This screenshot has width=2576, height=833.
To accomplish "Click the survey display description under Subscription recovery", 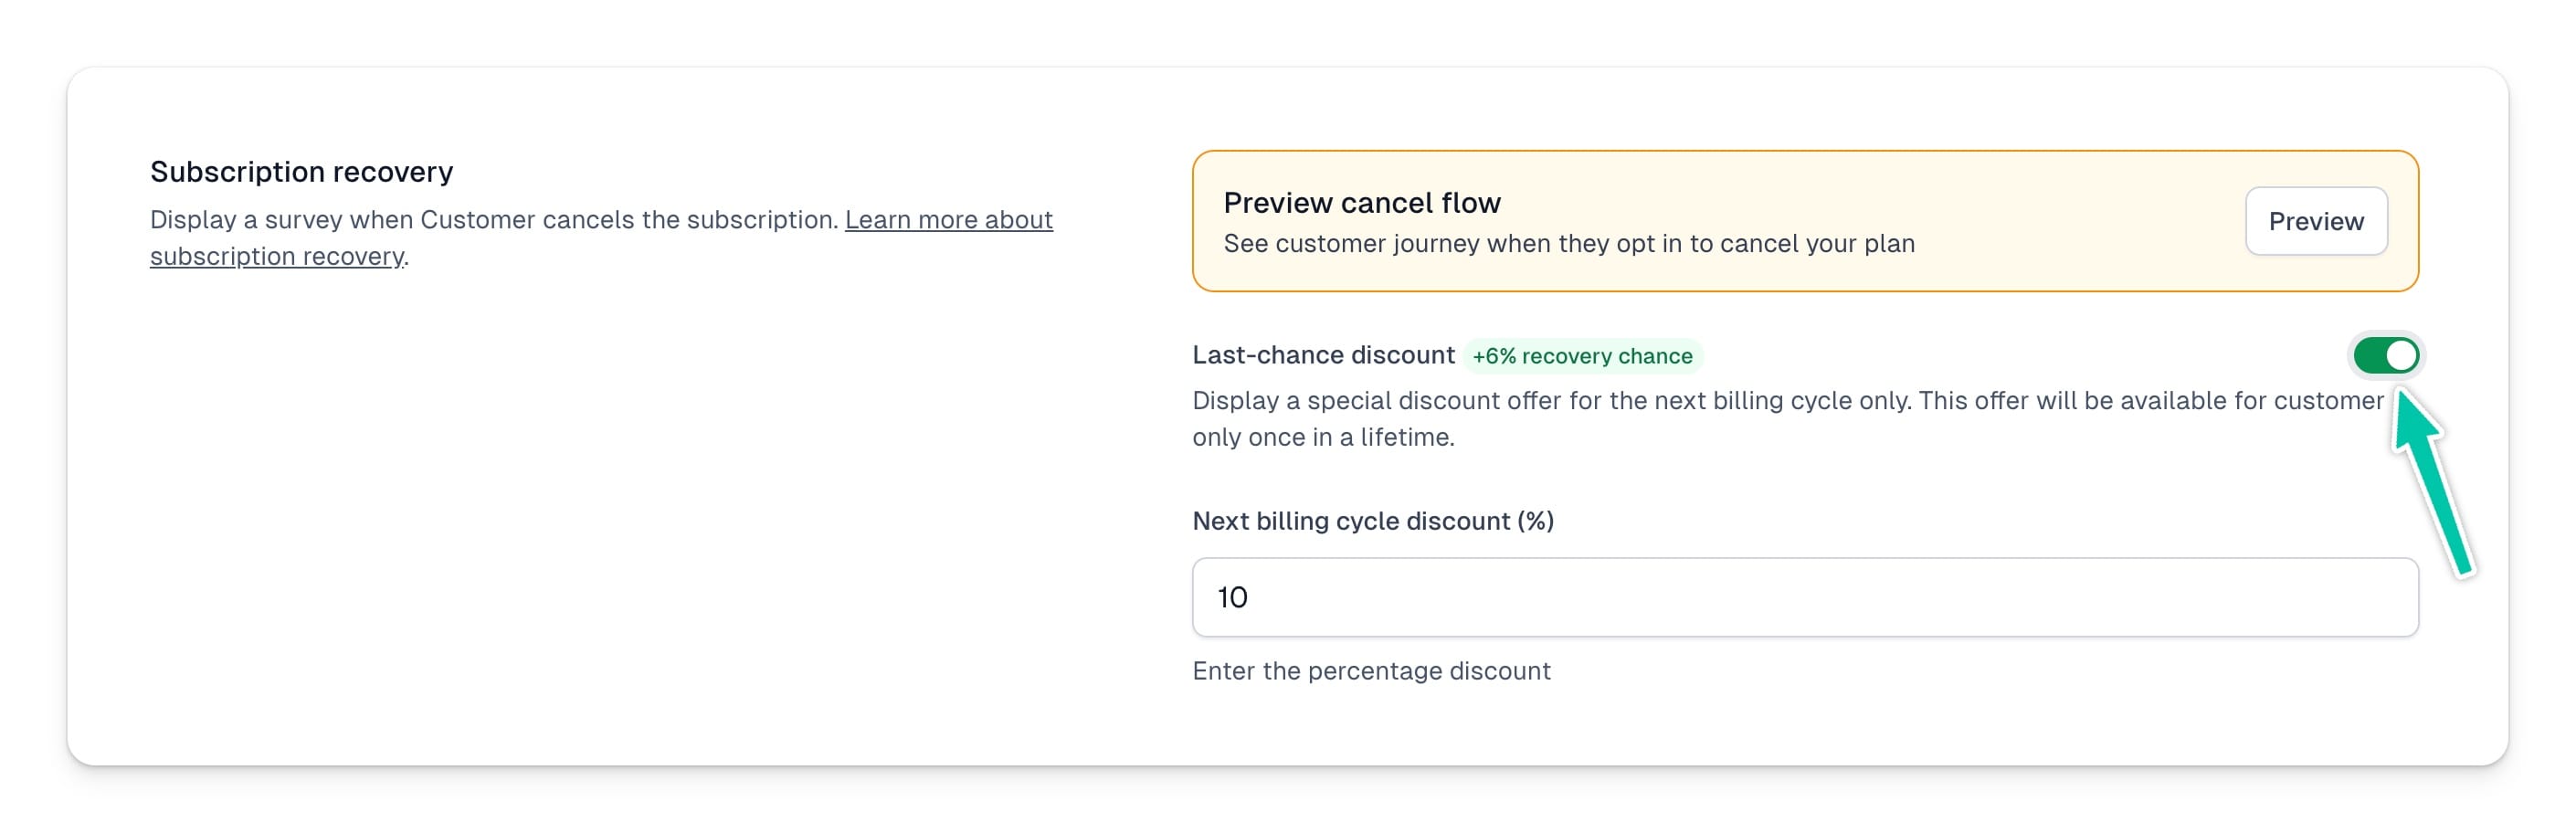I will click(600, 237).
